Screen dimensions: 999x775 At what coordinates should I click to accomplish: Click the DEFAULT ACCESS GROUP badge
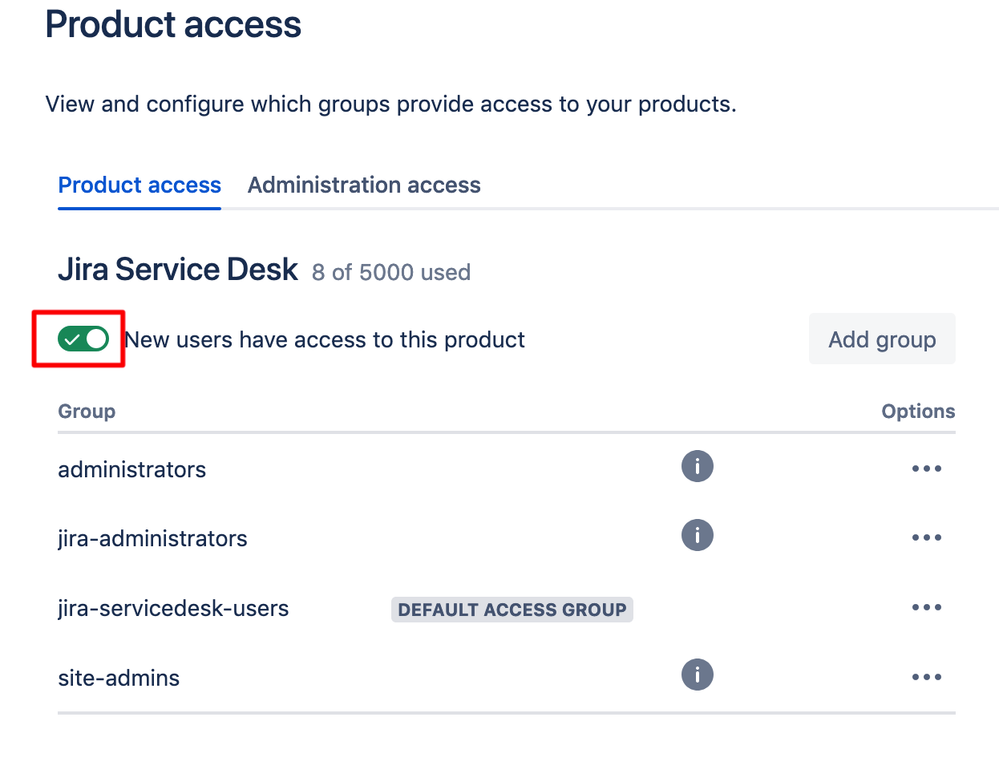coord(512,609)
